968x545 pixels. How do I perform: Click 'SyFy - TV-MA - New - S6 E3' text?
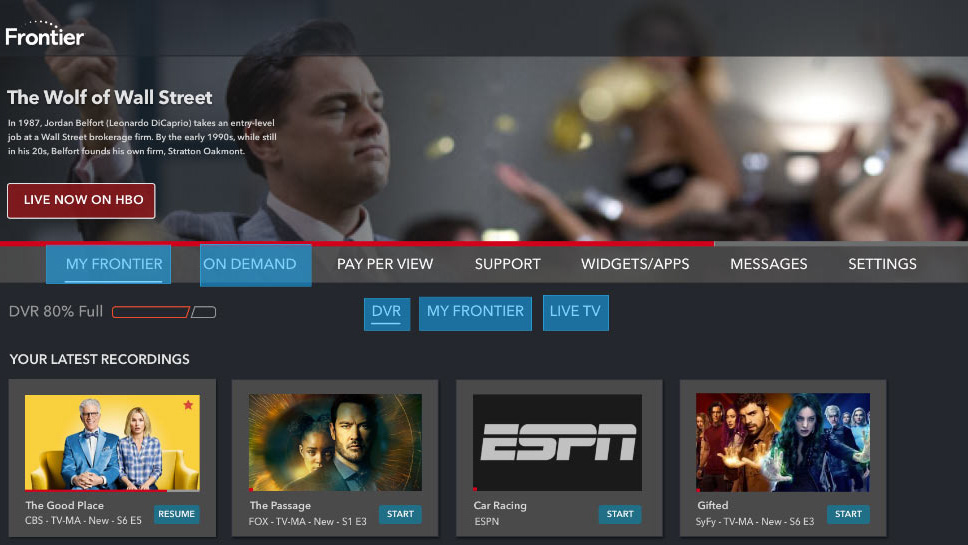[754, 522]
